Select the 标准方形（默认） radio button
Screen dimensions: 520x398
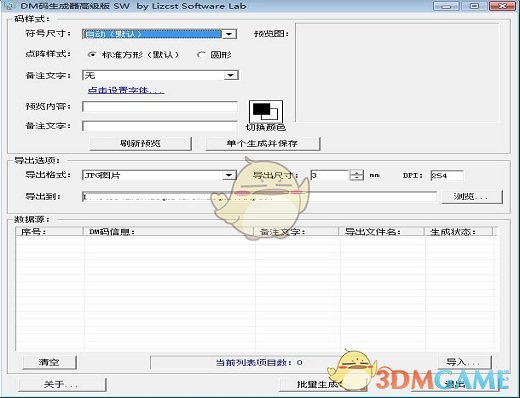point(92,55)
